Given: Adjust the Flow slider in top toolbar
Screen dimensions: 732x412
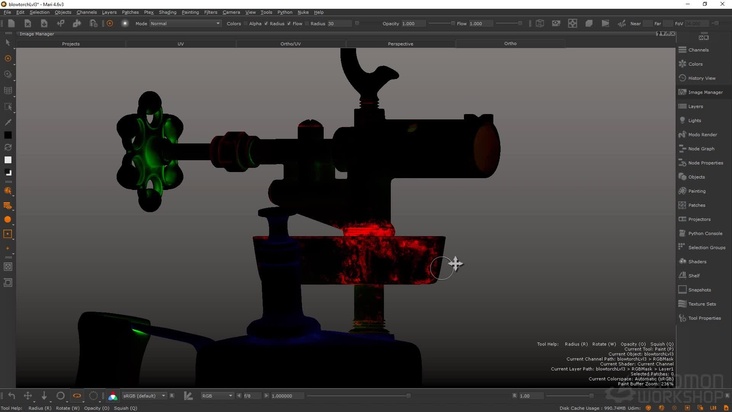Looking at the screenshot, I should click(x=508, y=23).
